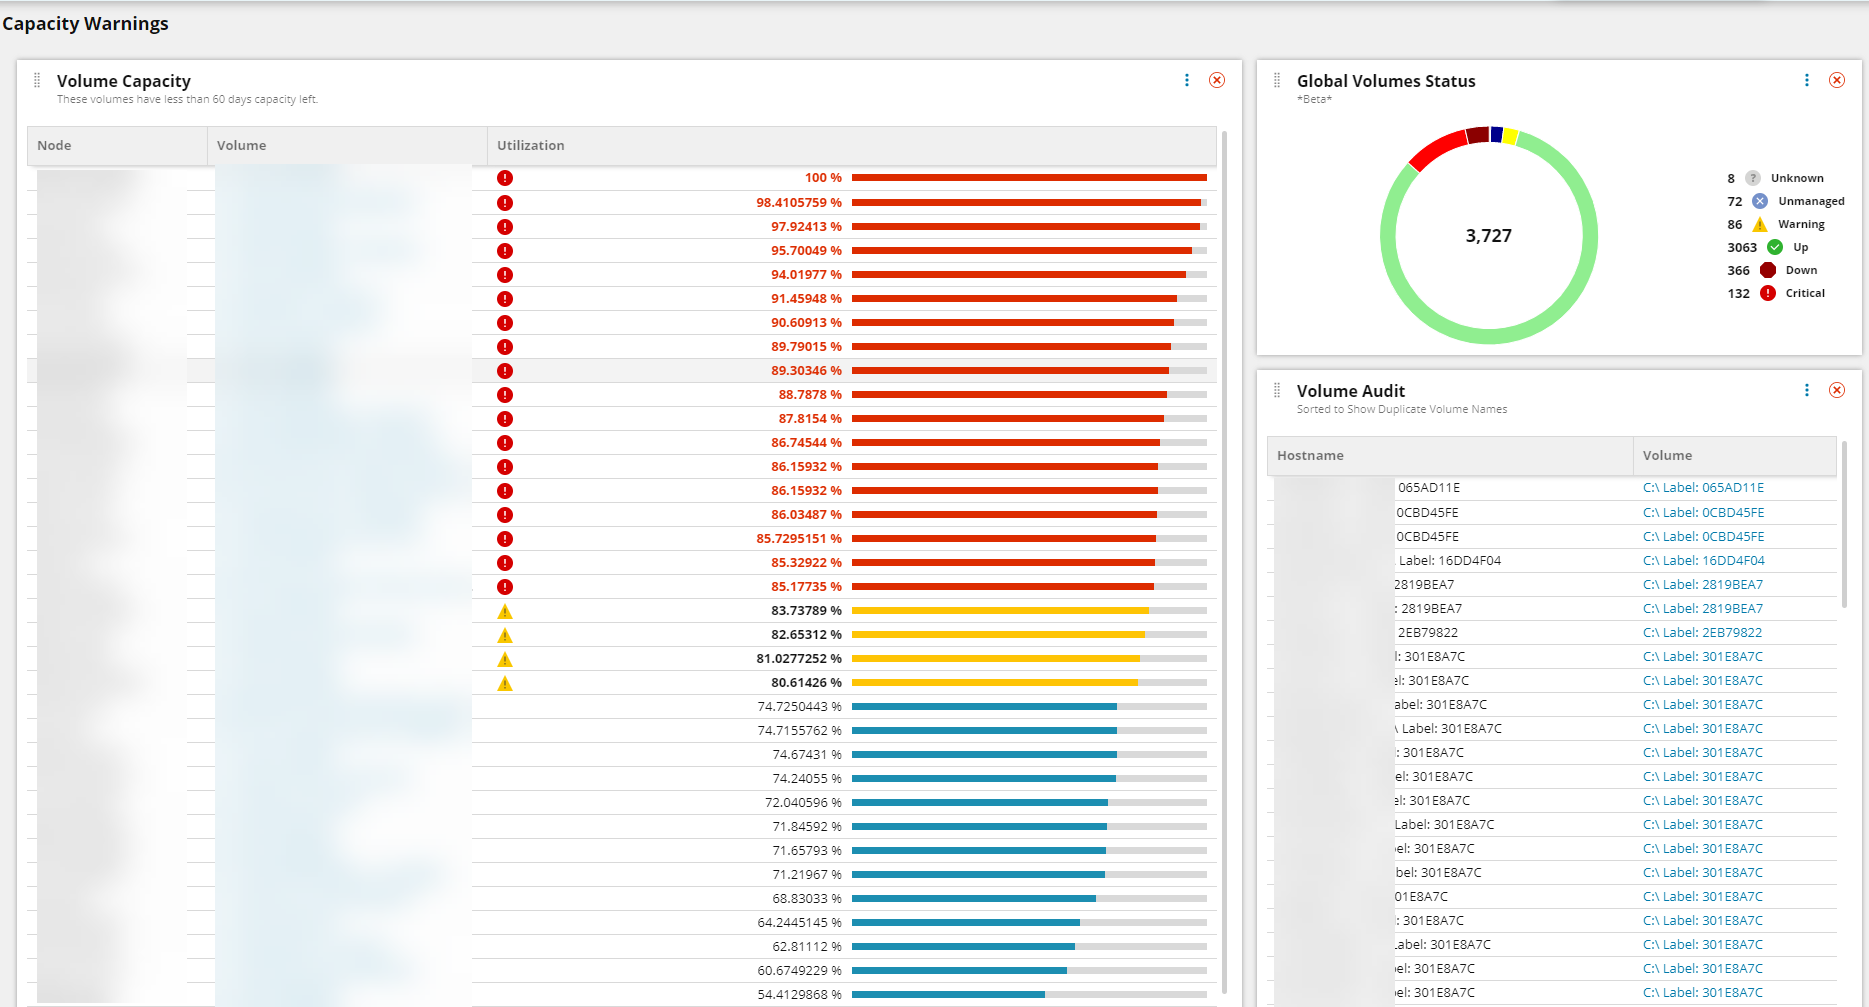Click the bright red Critical segment of the donut
Viewport: 1869px width, 1007px height.
[x=1436, y=149]
